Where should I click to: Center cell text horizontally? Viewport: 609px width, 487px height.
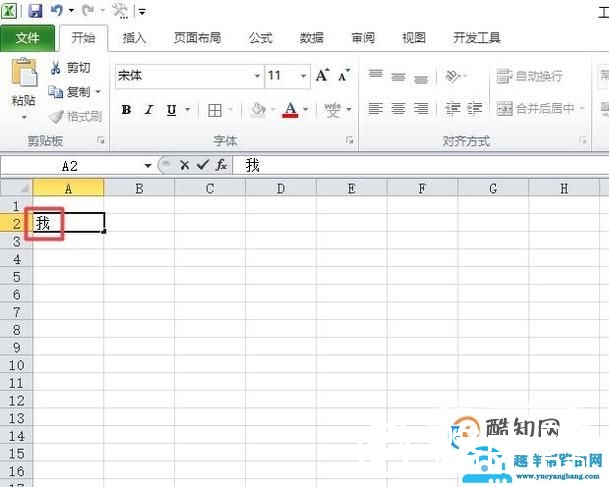pos(398,108)
